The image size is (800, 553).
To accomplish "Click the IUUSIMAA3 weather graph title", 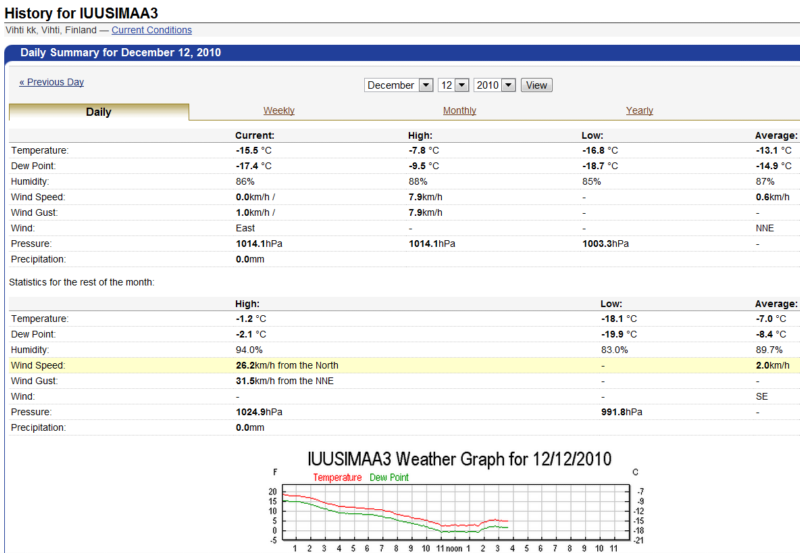I will point(458,459).
